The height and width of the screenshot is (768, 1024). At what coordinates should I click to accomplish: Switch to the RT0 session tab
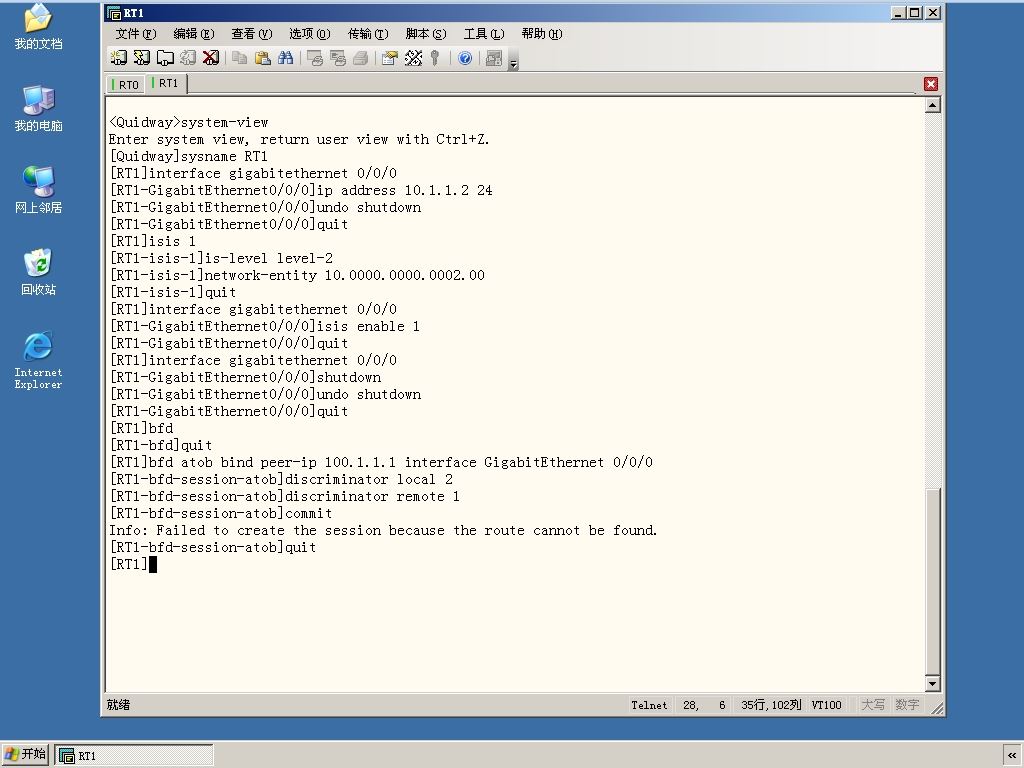(x=125, y=85)
